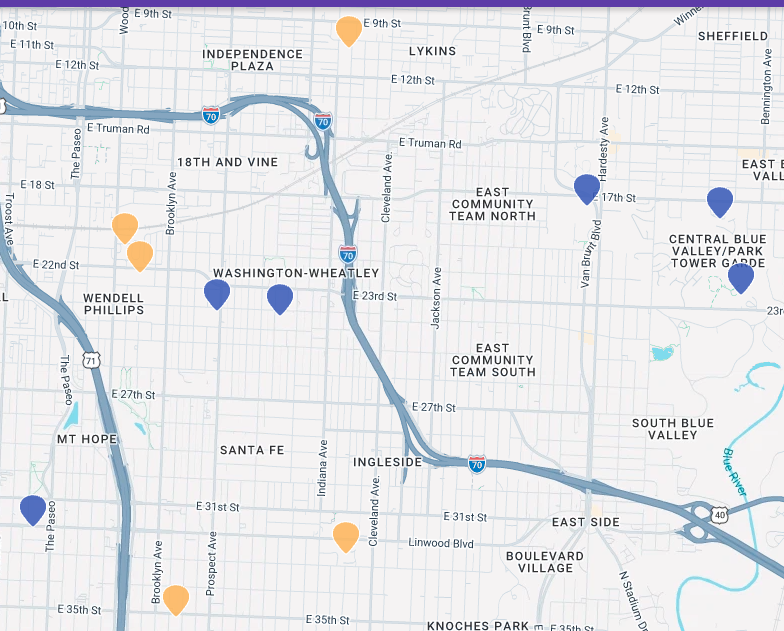
Task: Click the US 40 highway shield
Action: click(720, 514)
